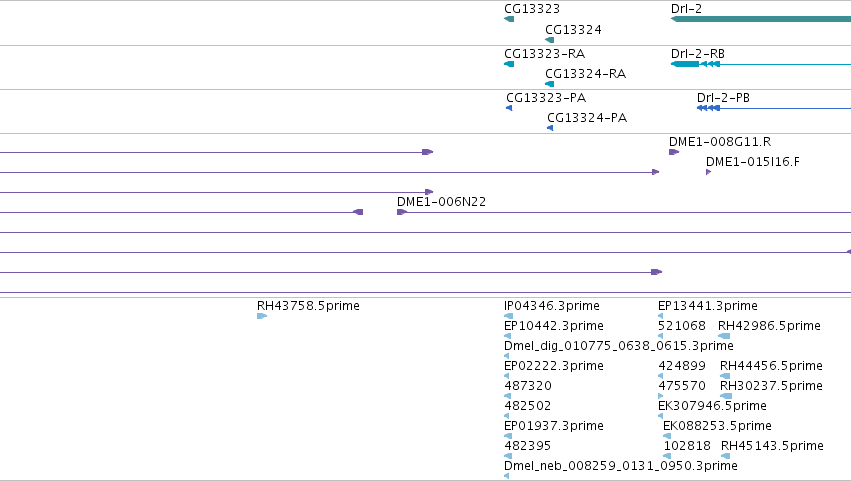The width and height of the screenshot is (851, 481).
Task: Click the 487320 feature label
Action: (528, 386)
